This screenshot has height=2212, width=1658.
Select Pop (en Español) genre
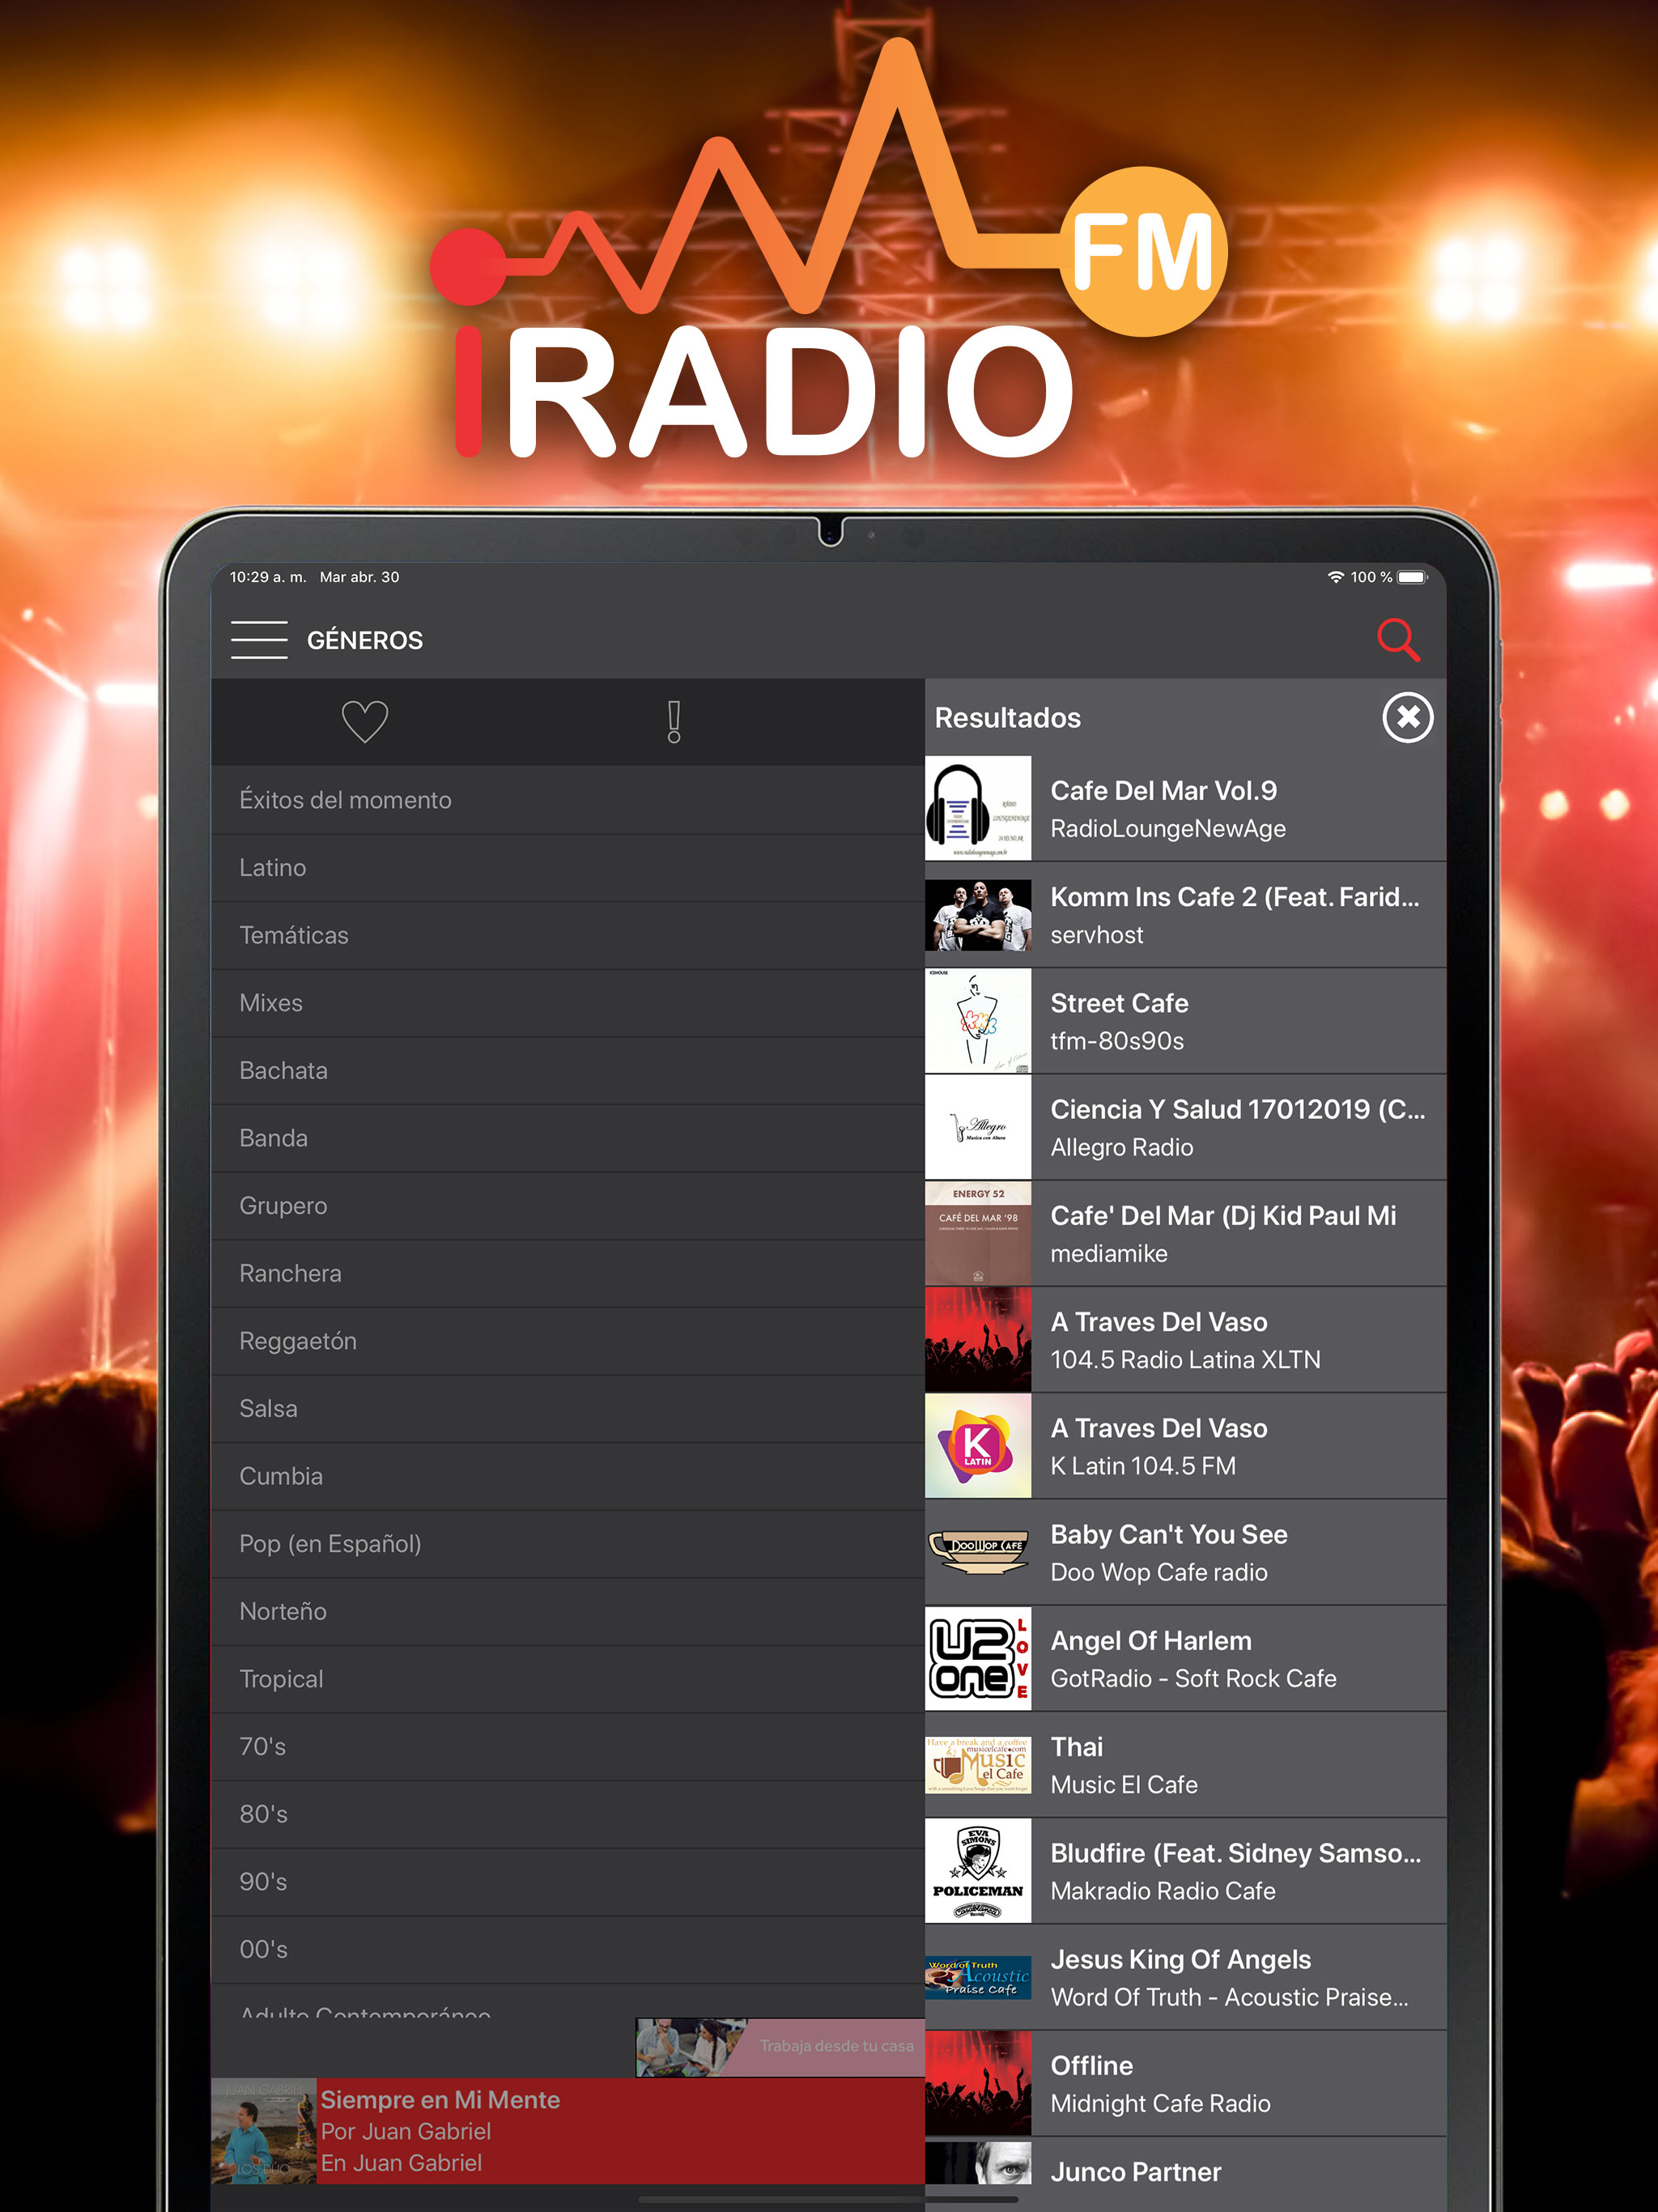coord(568,1544)
